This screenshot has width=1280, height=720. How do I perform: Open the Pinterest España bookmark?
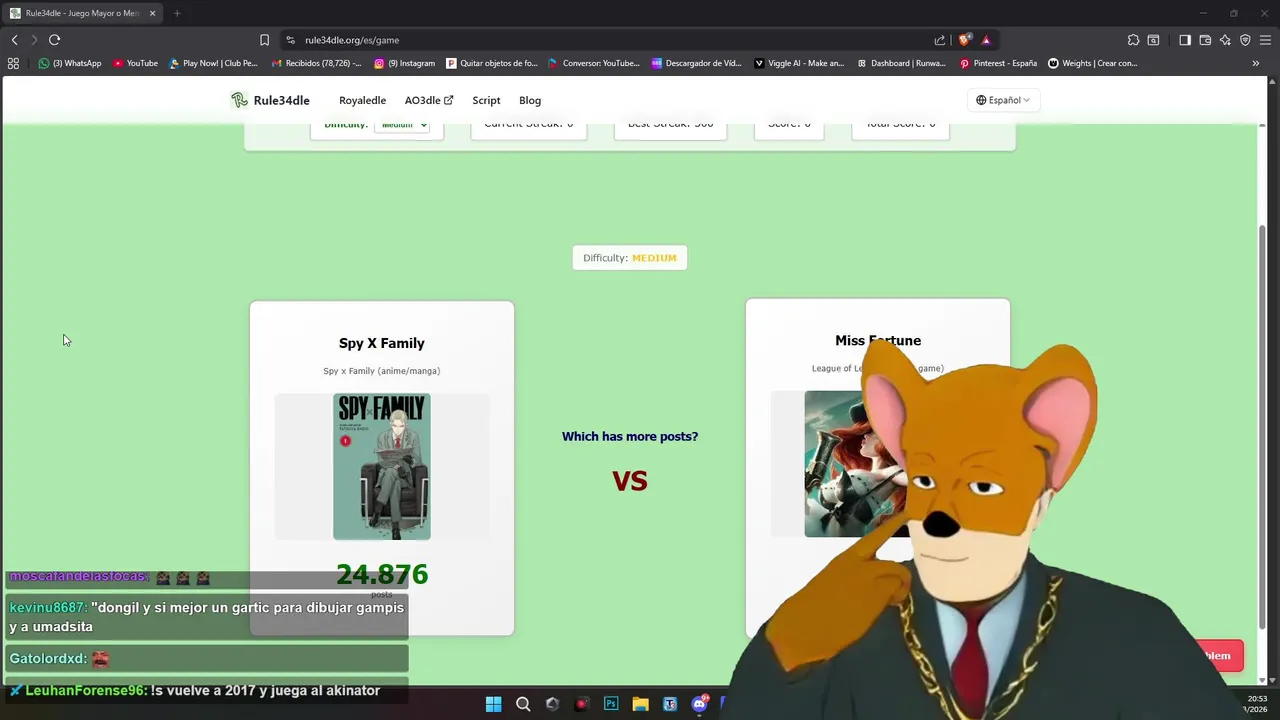tap(998, 63)
